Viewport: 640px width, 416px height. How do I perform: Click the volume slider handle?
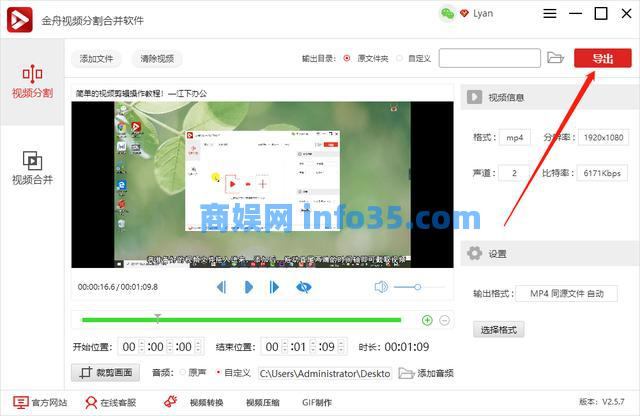(x=415, y=287)
